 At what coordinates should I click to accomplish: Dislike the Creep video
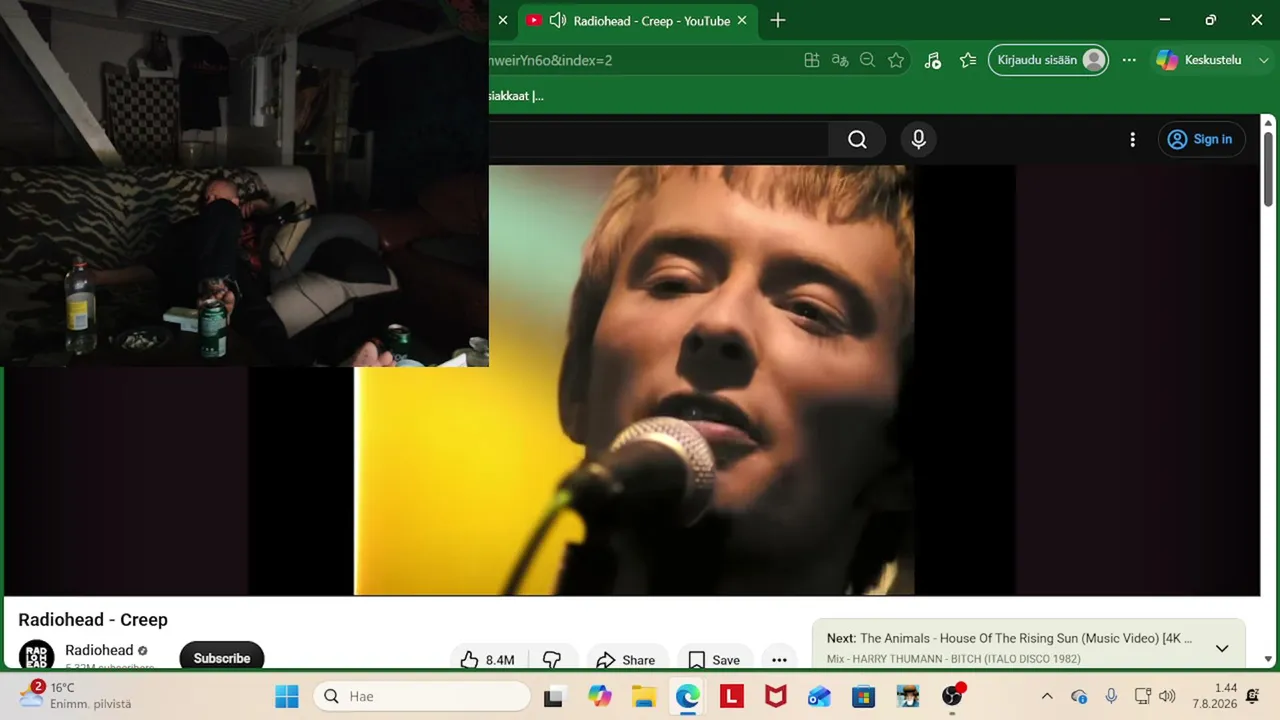[x=552, y=660]
